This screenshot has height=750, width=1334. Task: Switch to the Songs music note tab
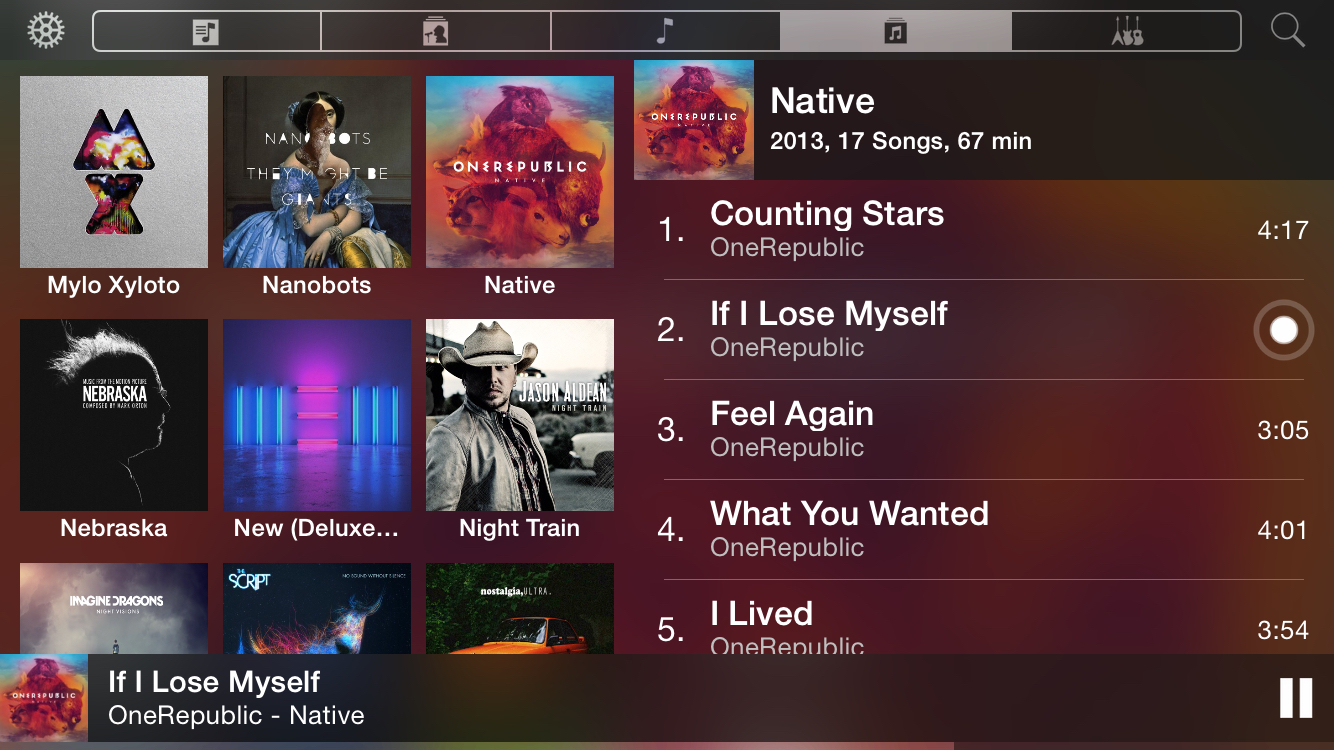click(665, 31)
